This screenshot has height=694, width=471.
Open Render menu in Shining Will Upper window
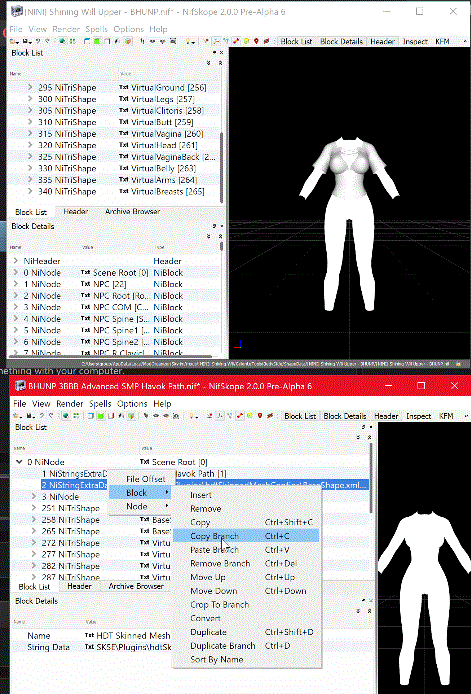(66, 29)
